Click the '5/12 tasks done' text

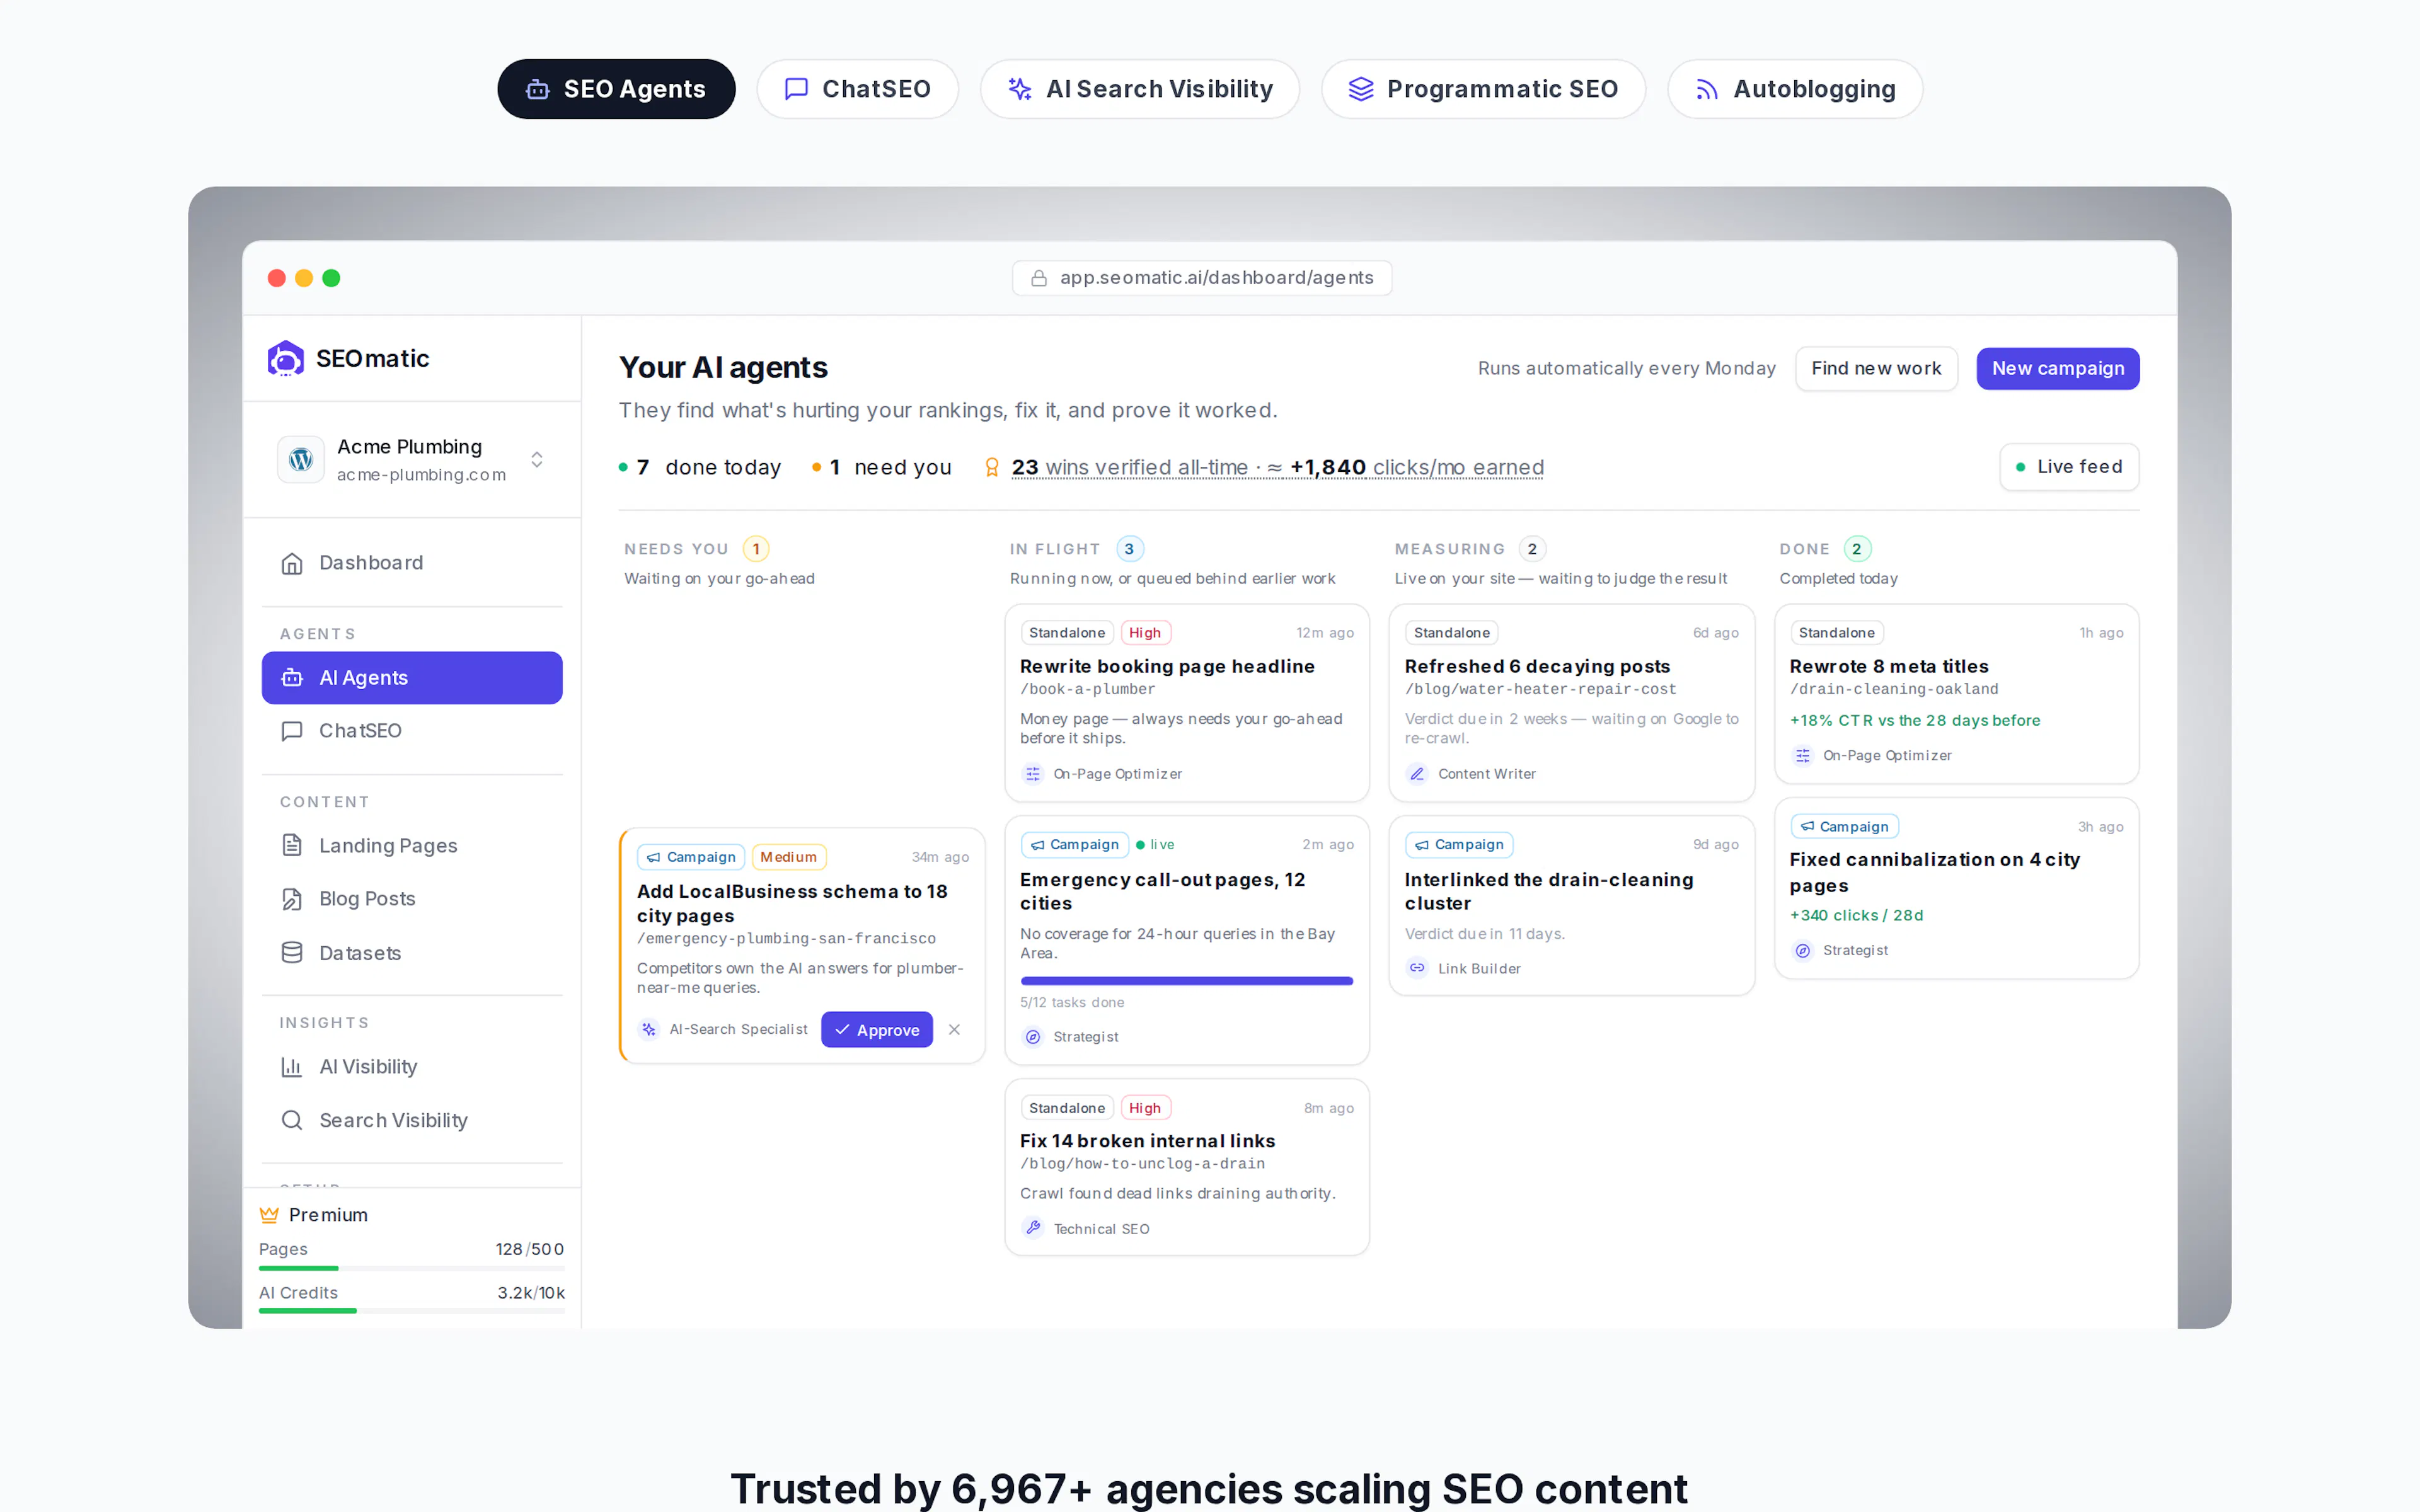pyautogui.click(x=1072, y=1002)
